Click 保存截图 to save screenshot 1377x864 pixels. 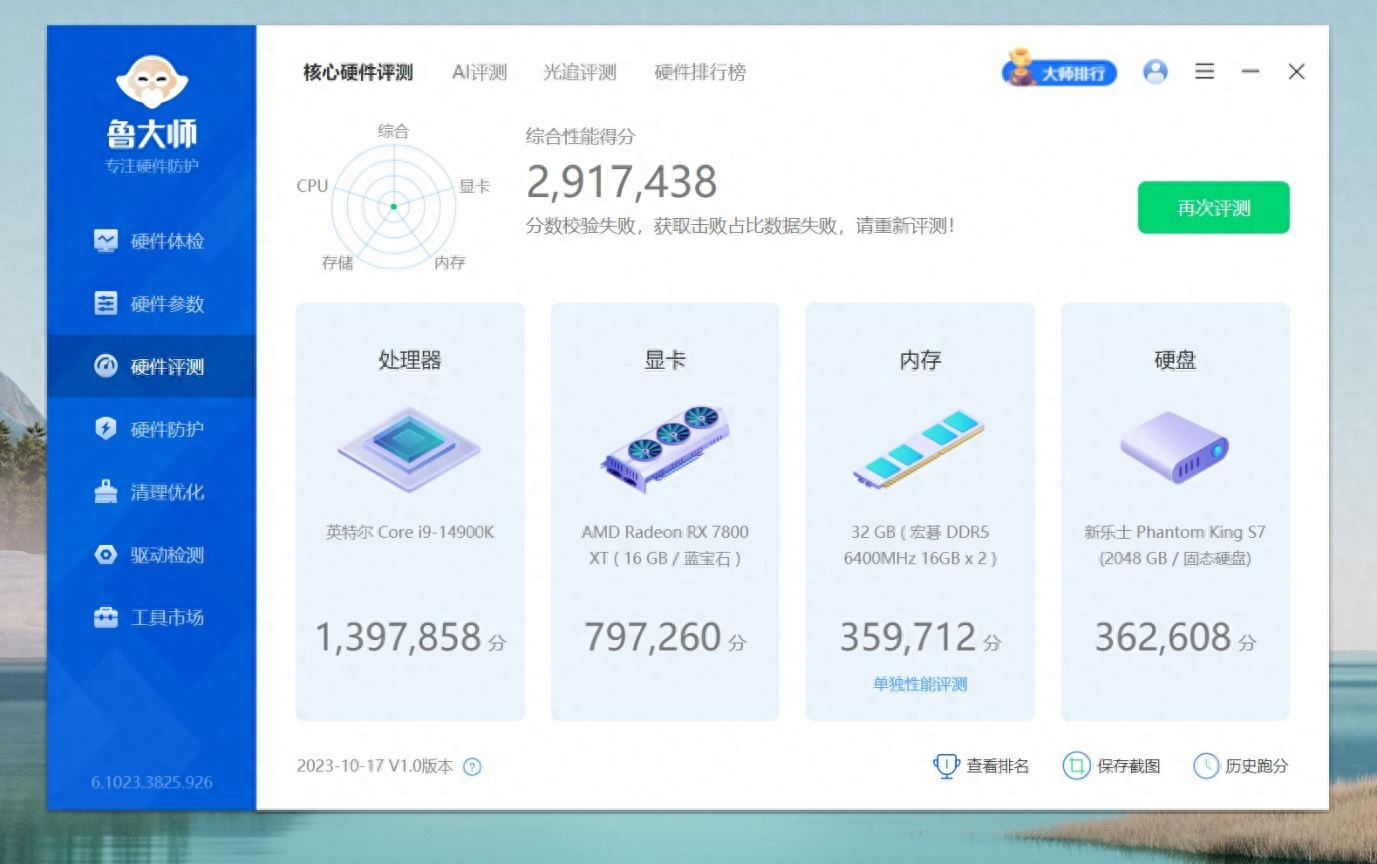click(x=1111, y=766)
